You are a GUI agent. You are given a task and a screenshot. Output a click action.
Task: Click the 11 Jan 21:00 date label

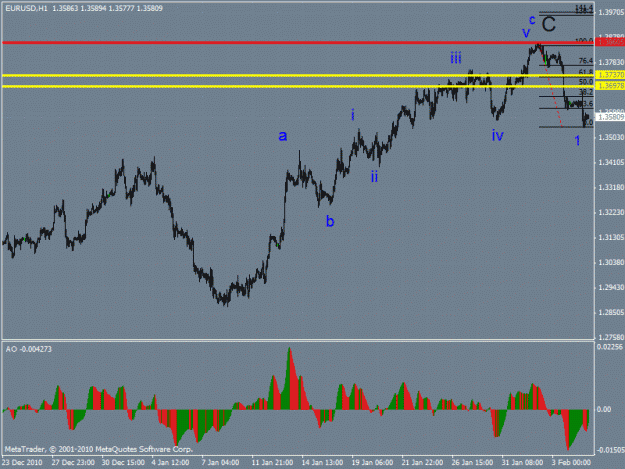272,462
